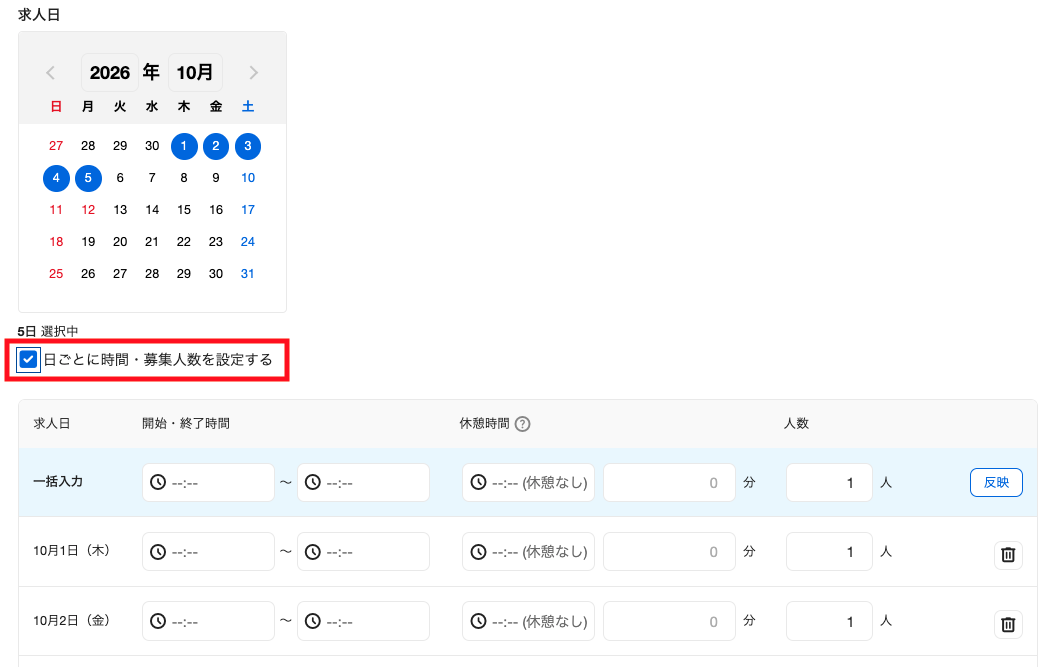The height and width of the screenshot is (667, 1055).
Task: Click the 開始・終了時間 column header
Action: pos(186,423)
